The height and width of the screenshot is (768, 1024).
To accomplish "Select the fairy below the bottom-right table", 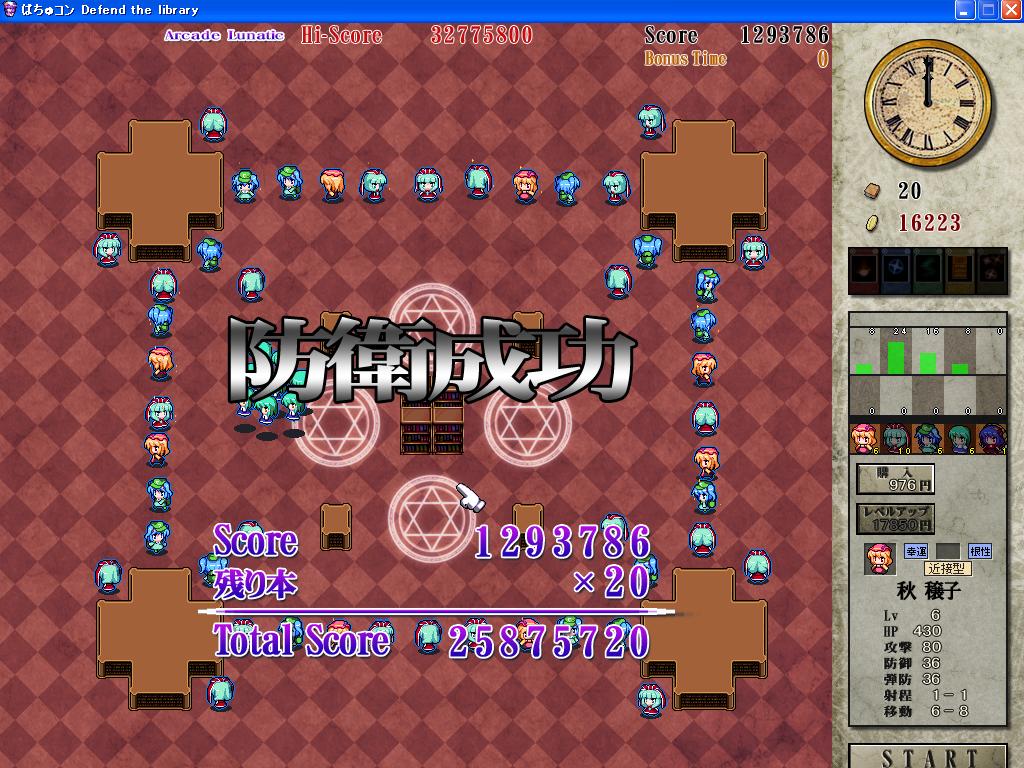I will pyautogui.click(x=651, y=700).
